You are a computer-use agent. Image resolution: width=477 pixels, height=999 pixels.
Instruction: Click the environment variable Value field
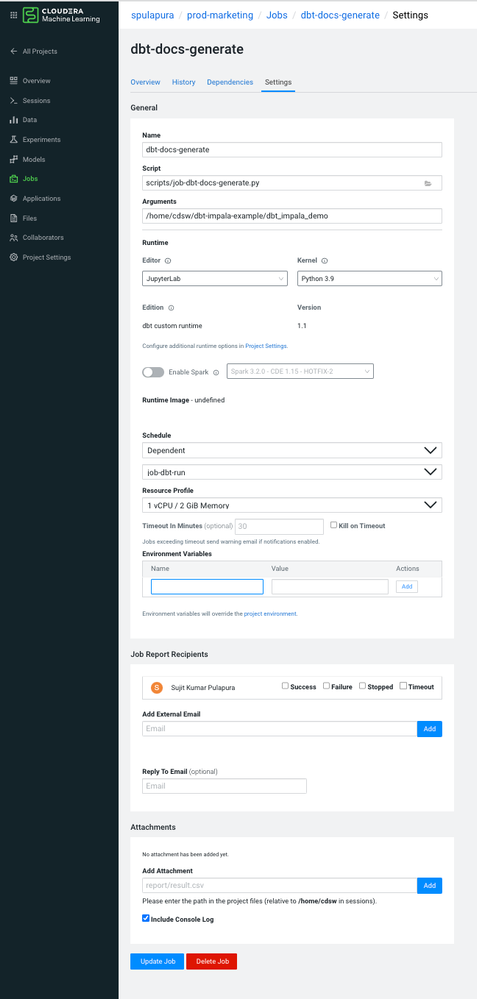(330, 587)
